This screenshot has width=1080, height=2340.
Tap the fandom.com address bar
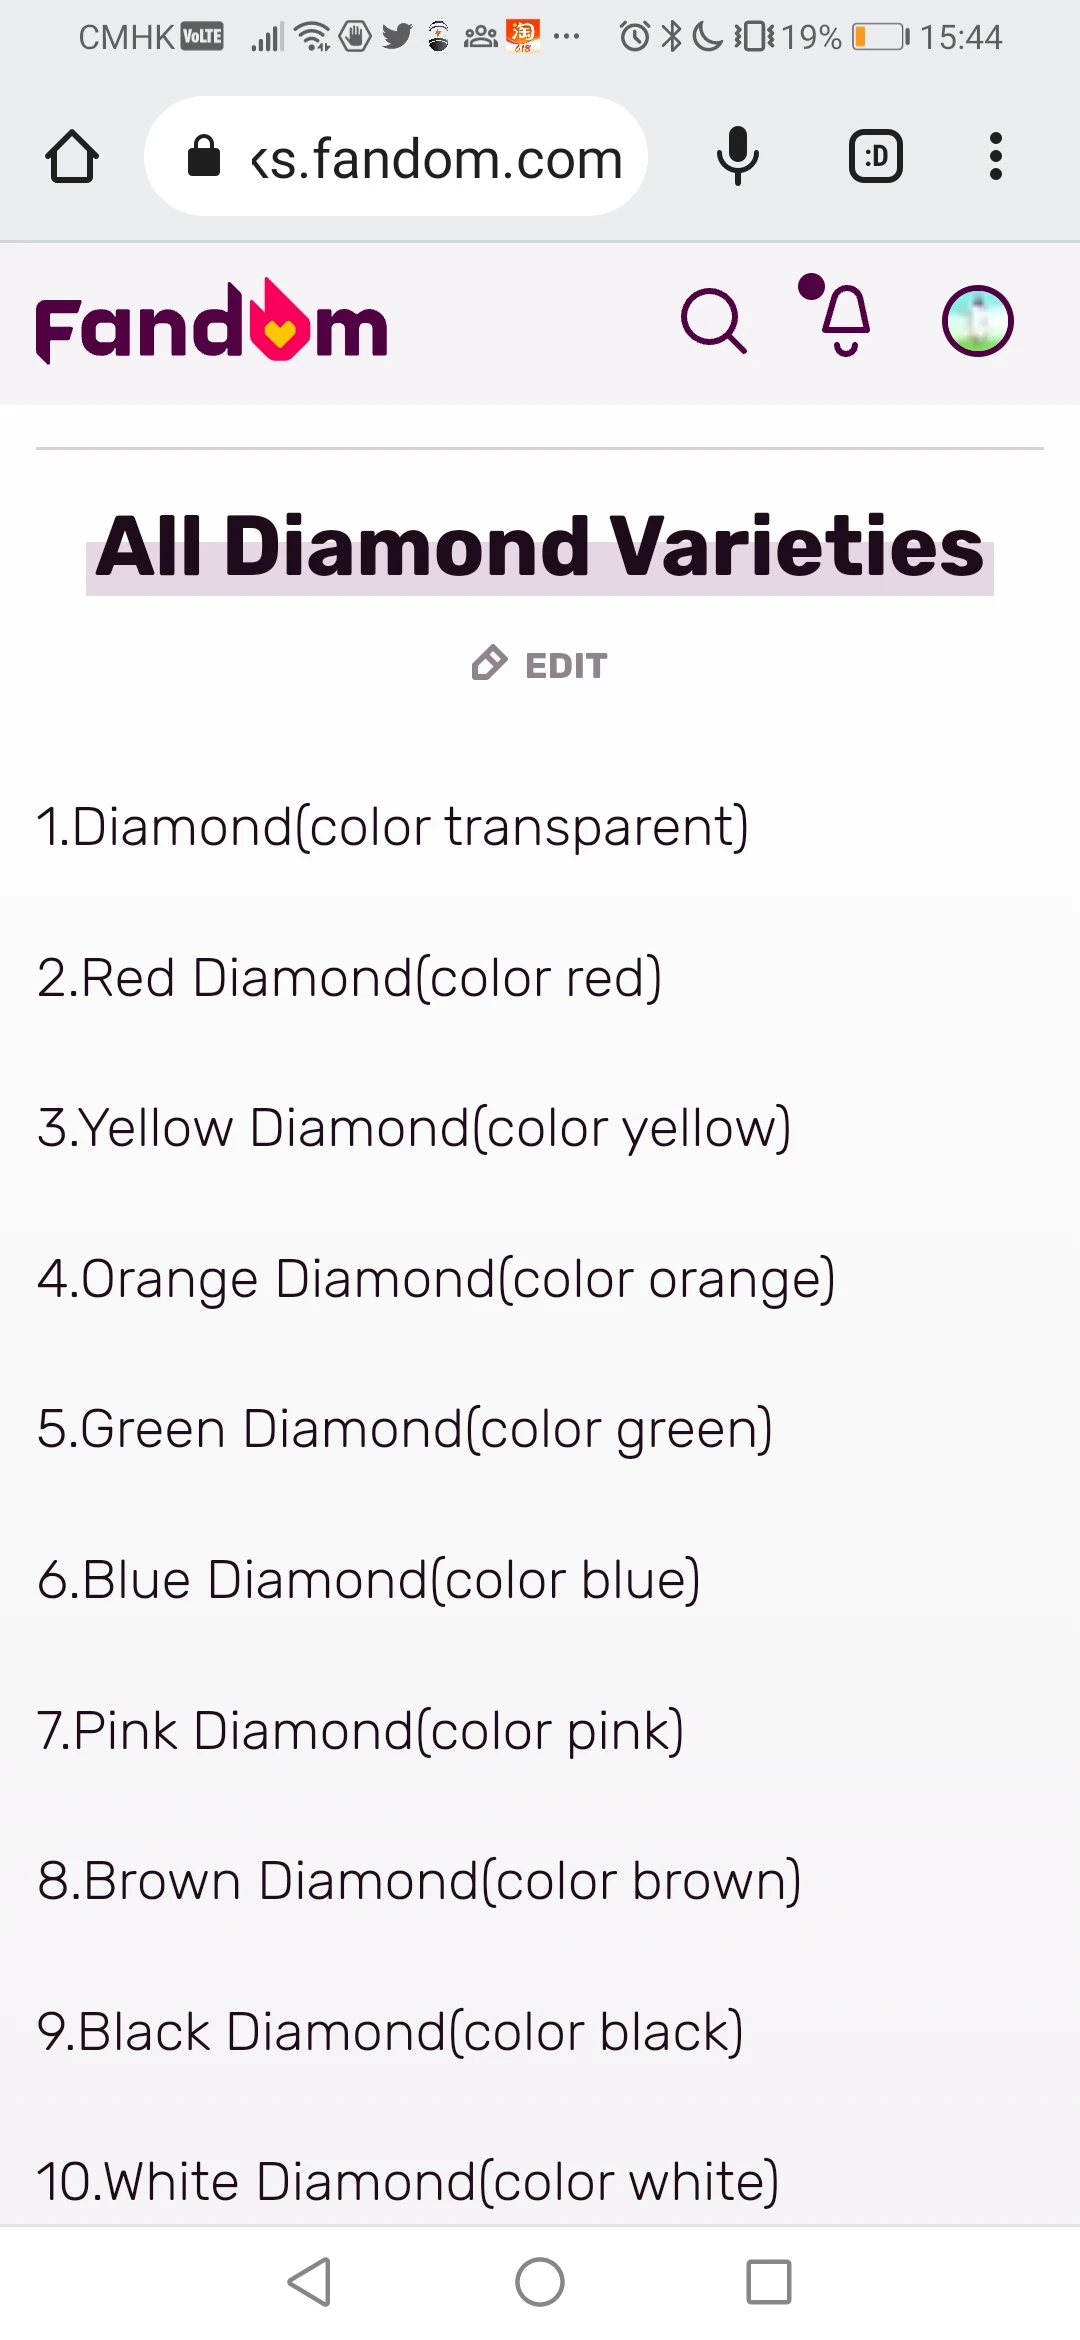435,157
